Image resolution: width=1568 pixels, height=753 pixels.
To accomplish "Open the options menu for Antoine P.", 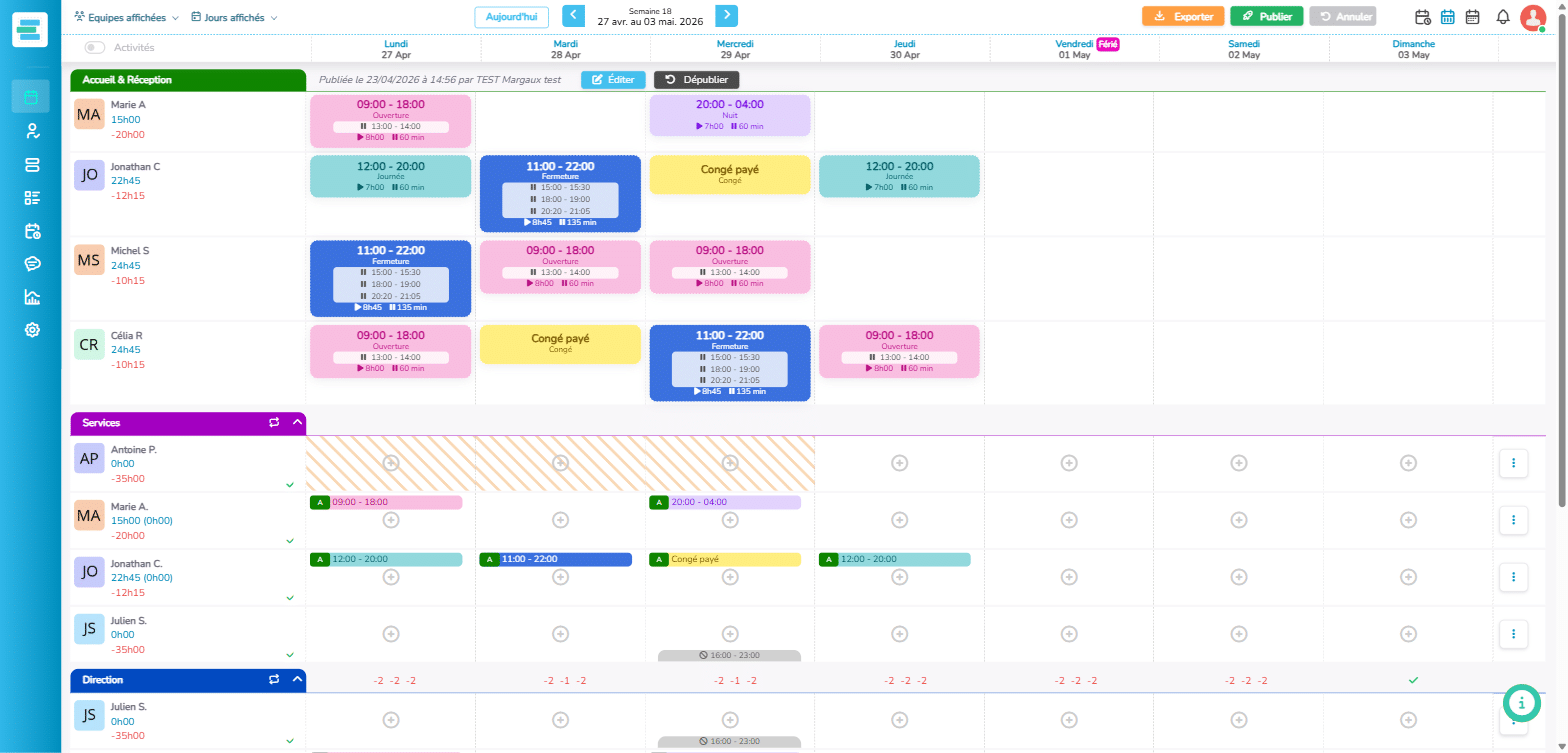I will click(x=1513, y=463).
